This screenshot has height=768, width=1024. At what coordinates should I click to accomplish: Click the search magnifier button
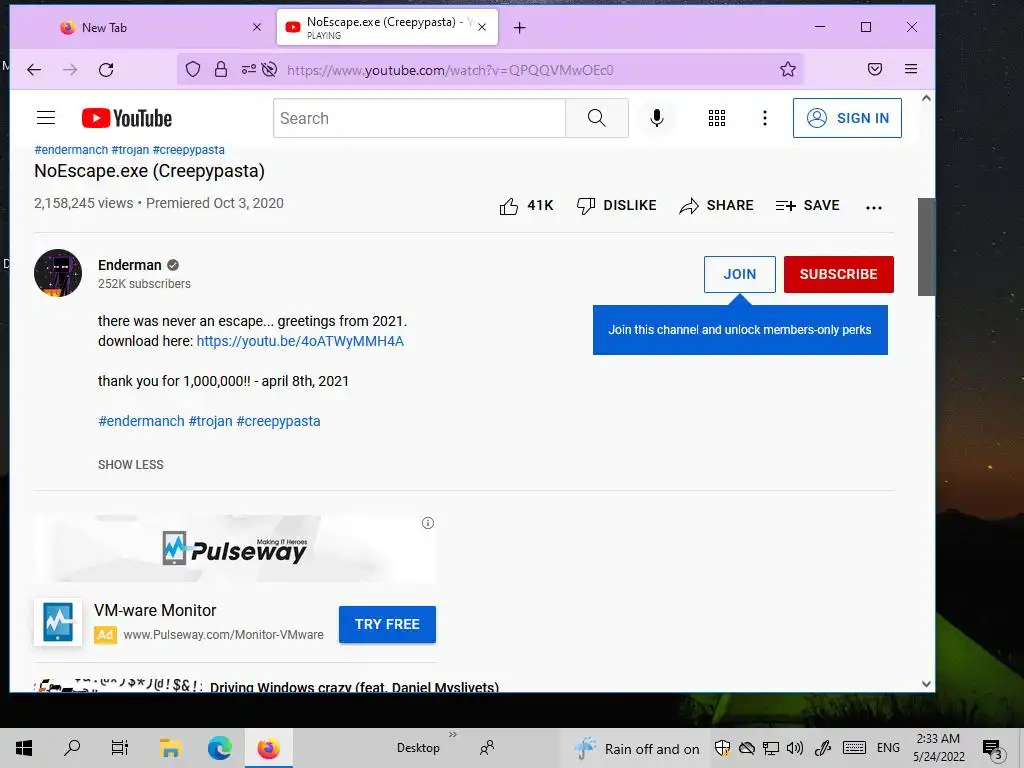tap(596, 118)
